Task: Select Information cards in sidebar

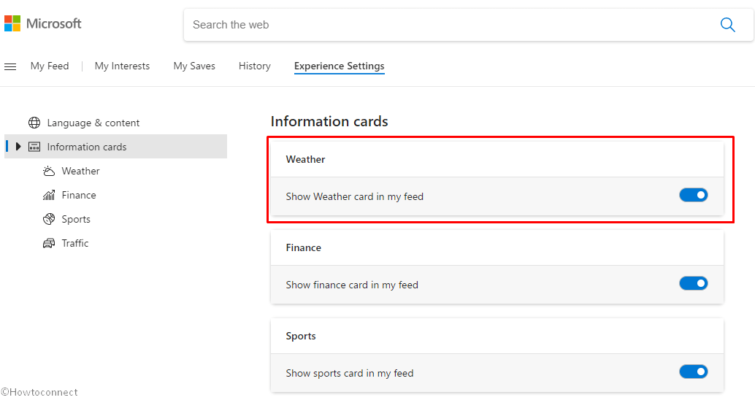Action: point(116,146)
